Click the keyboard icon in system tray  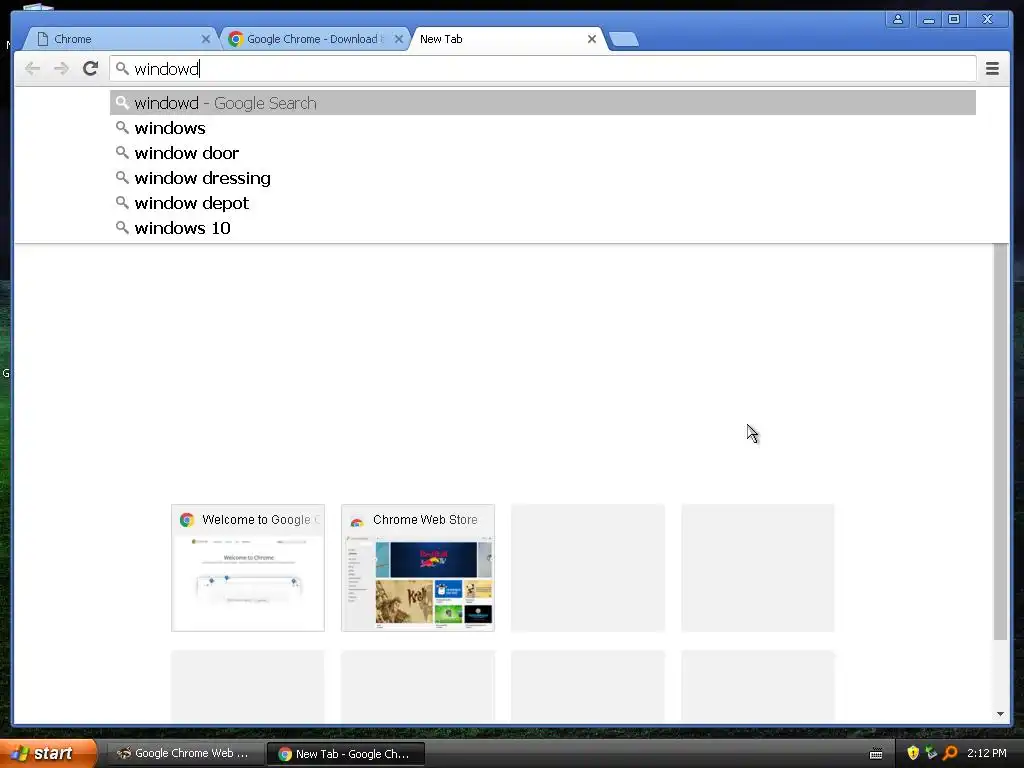876,754
